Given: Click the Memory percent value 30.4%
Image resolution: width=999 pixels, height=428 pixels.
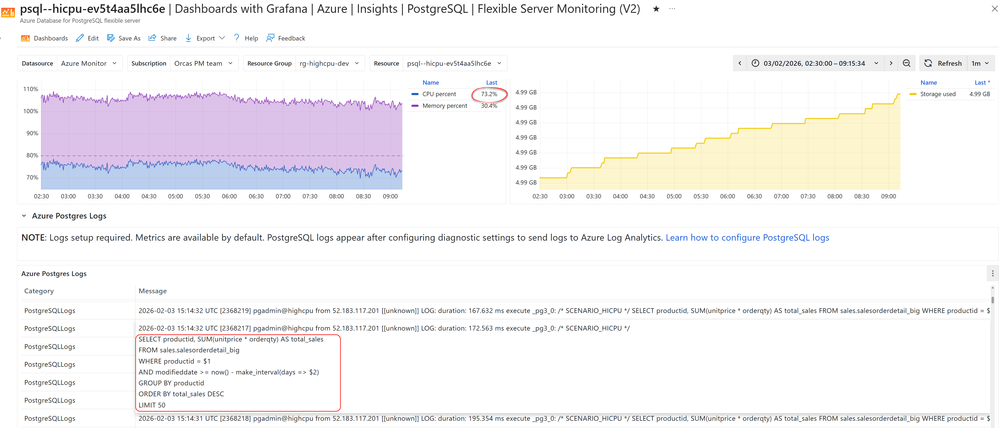Looking at the screenshot, I should (489, 106).
